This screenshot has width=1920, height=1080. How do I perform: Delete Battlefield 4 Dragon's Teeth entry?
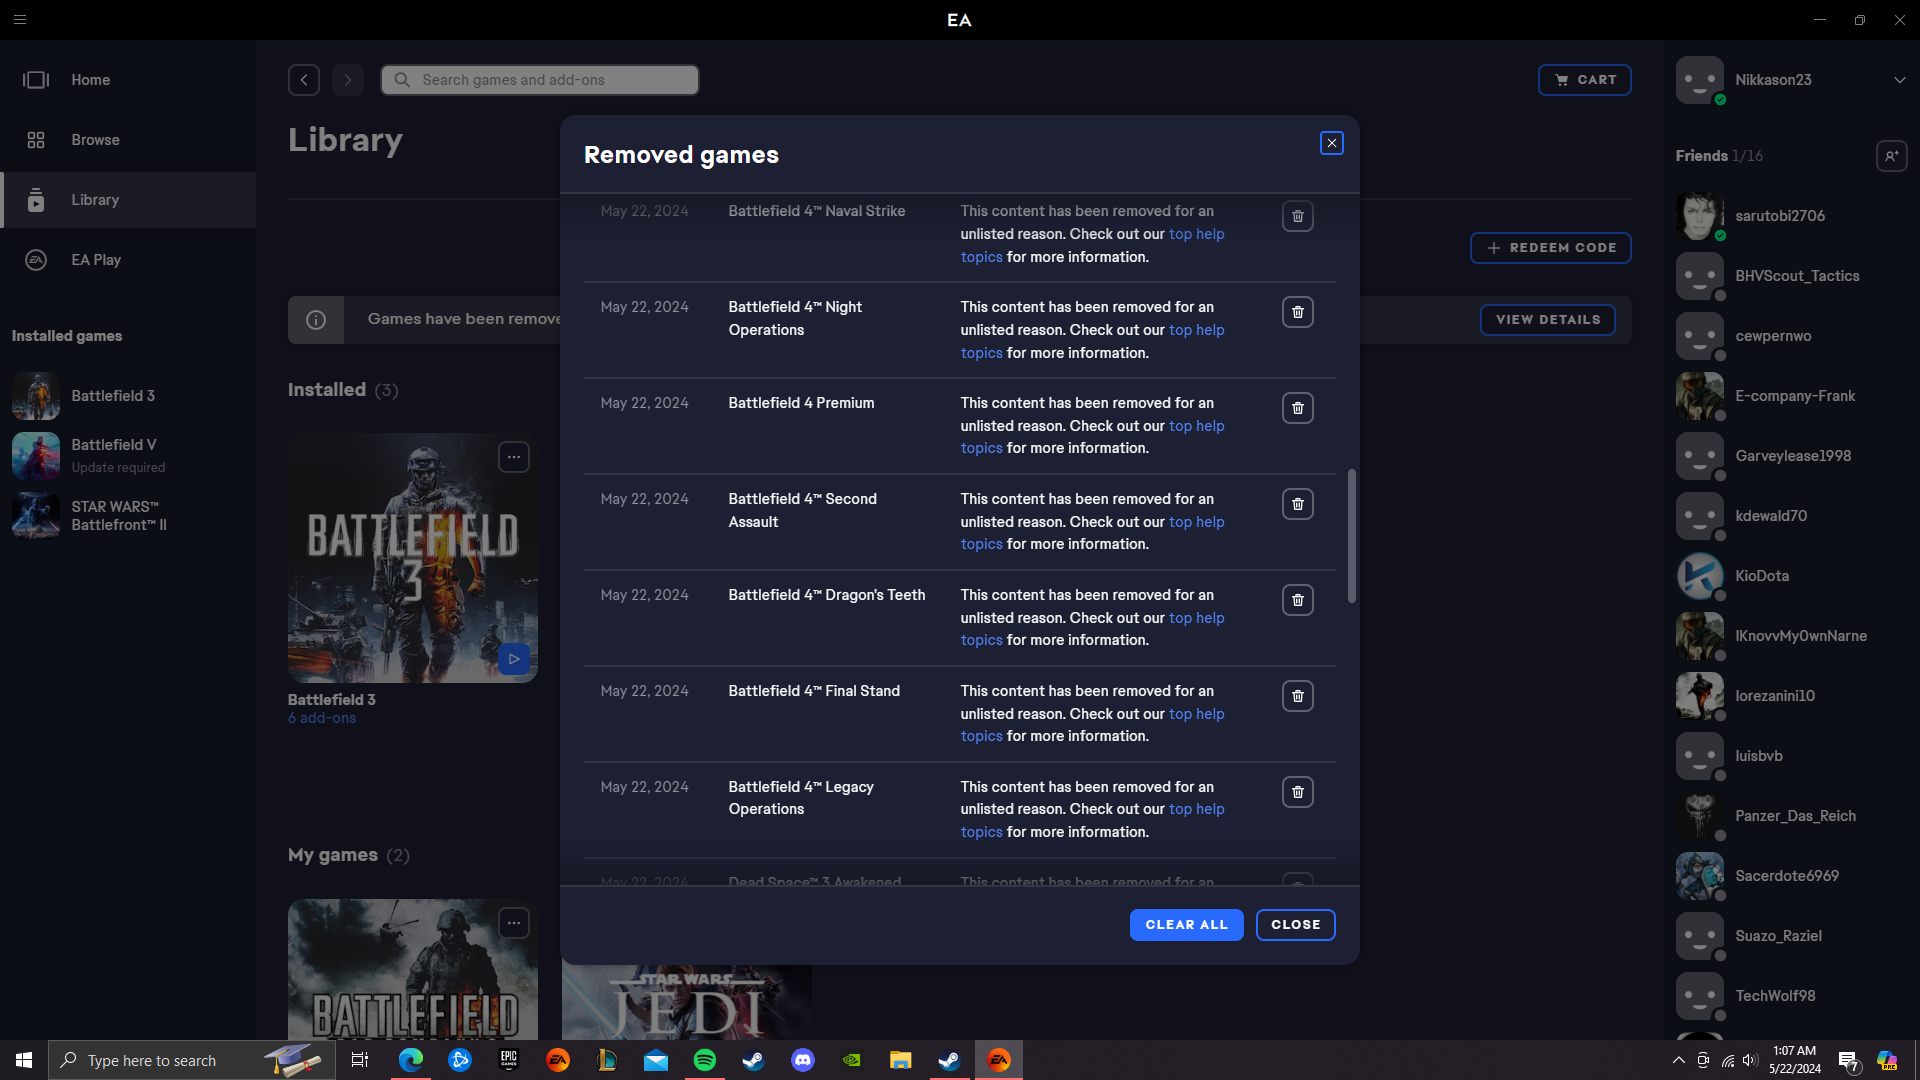click(x=1297, y=600)
